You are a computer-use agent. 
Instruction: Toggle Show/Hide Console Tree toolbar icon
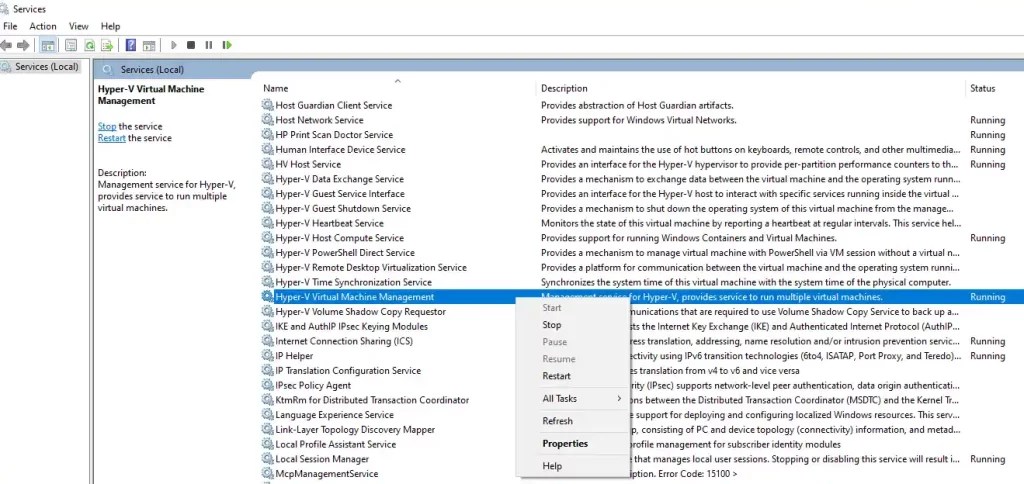(x=48, y=45)
